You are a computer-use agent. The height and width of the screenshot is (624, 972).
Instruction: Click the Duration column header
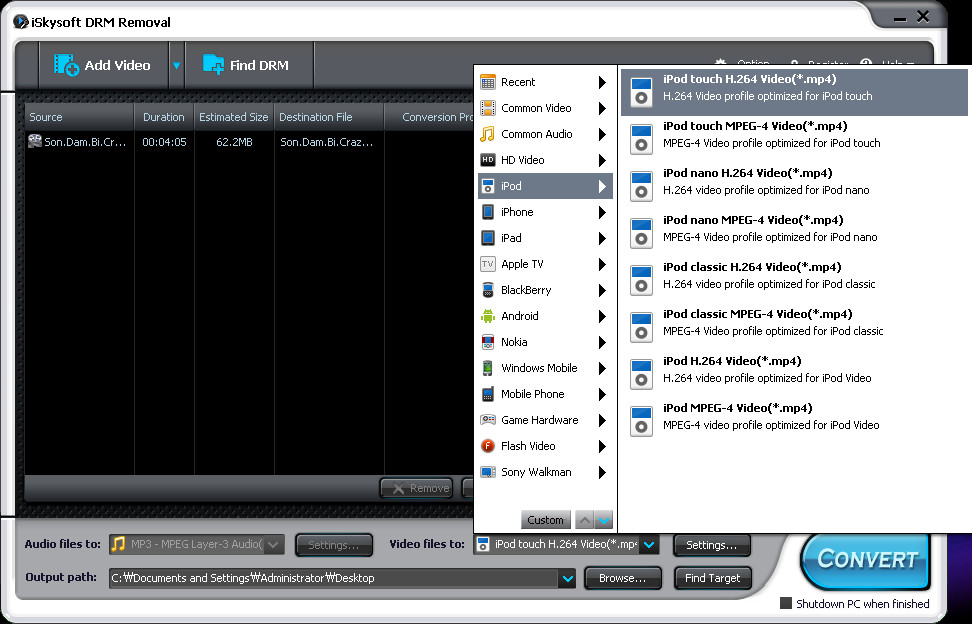[164, 116]
